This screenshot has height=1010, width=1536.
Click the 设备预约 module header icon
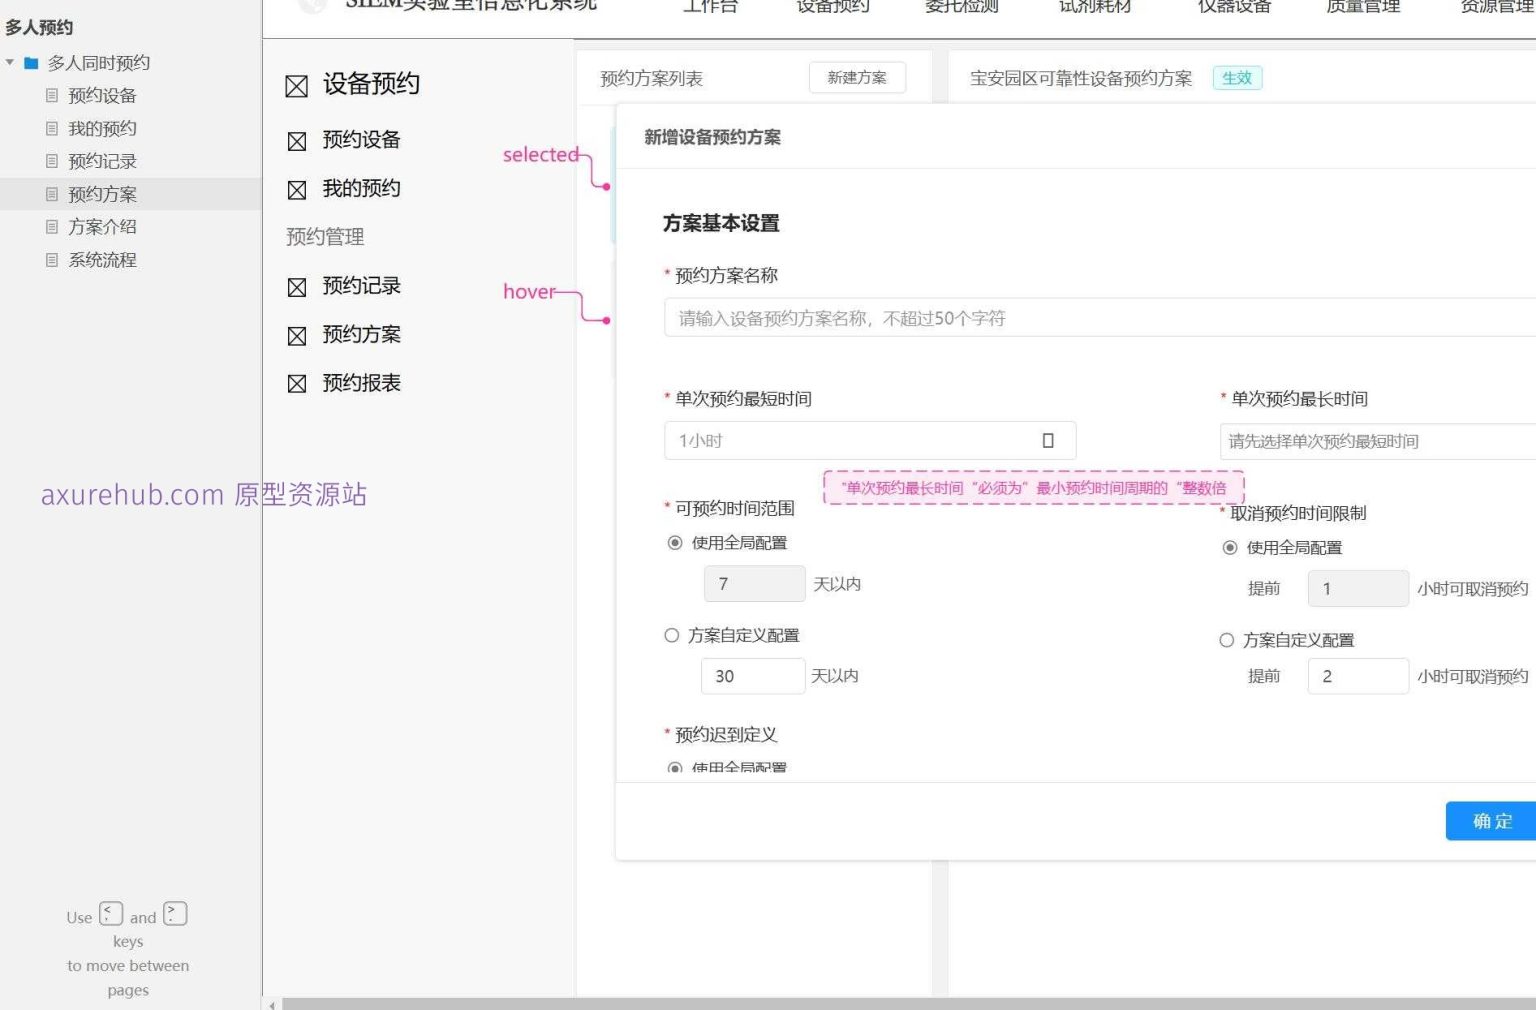(x=297, y=86)
